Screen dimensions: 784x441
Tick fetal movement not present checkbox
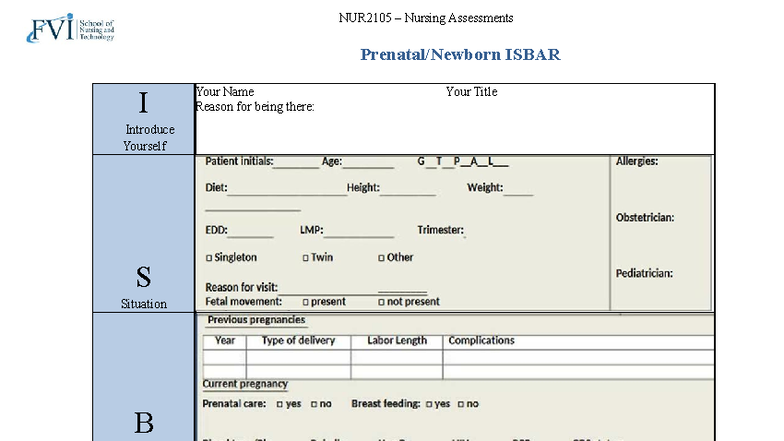coord(382,302)
